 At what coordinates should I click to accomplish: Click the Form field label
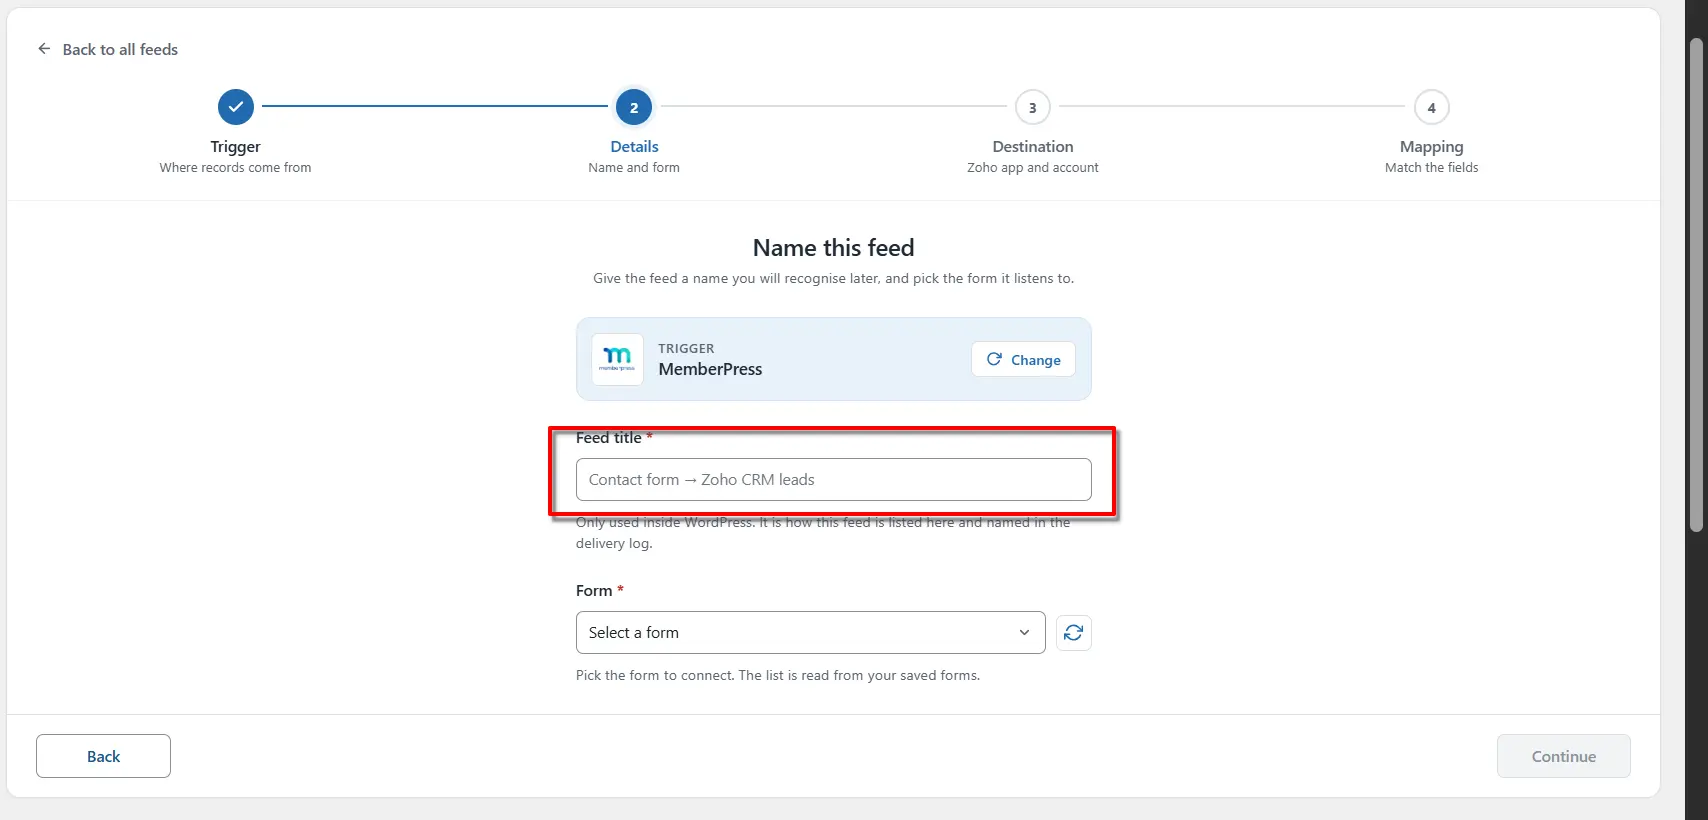point(594,590)
